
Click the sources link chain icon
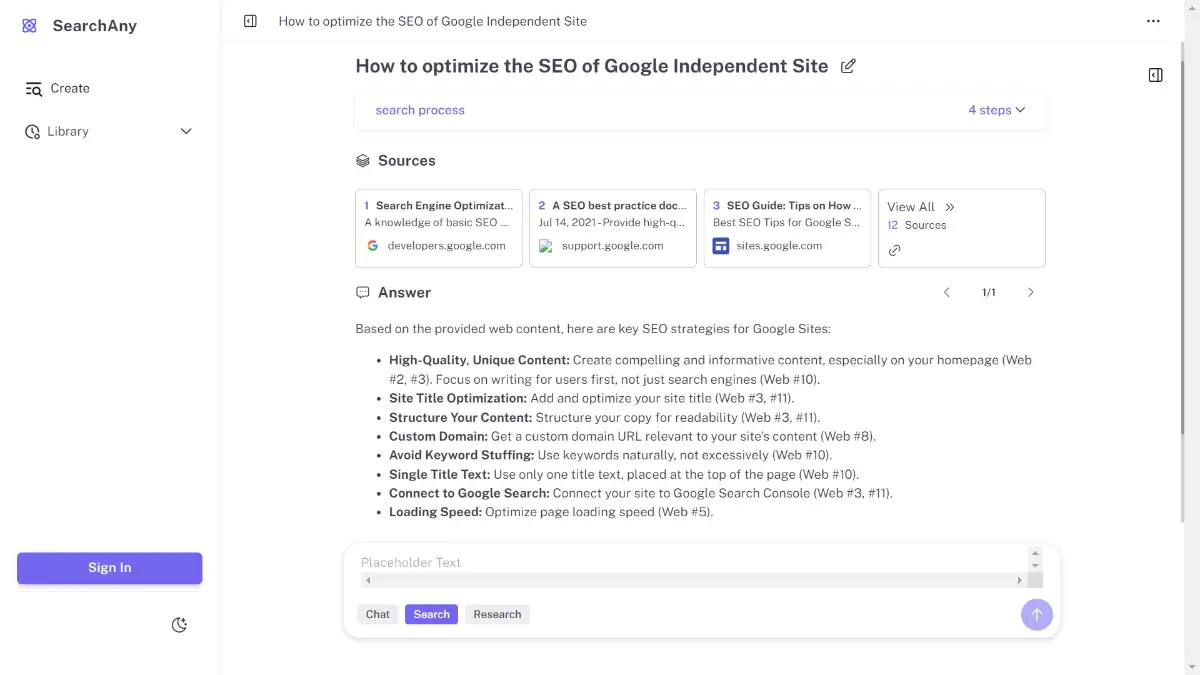pos(894,250)
